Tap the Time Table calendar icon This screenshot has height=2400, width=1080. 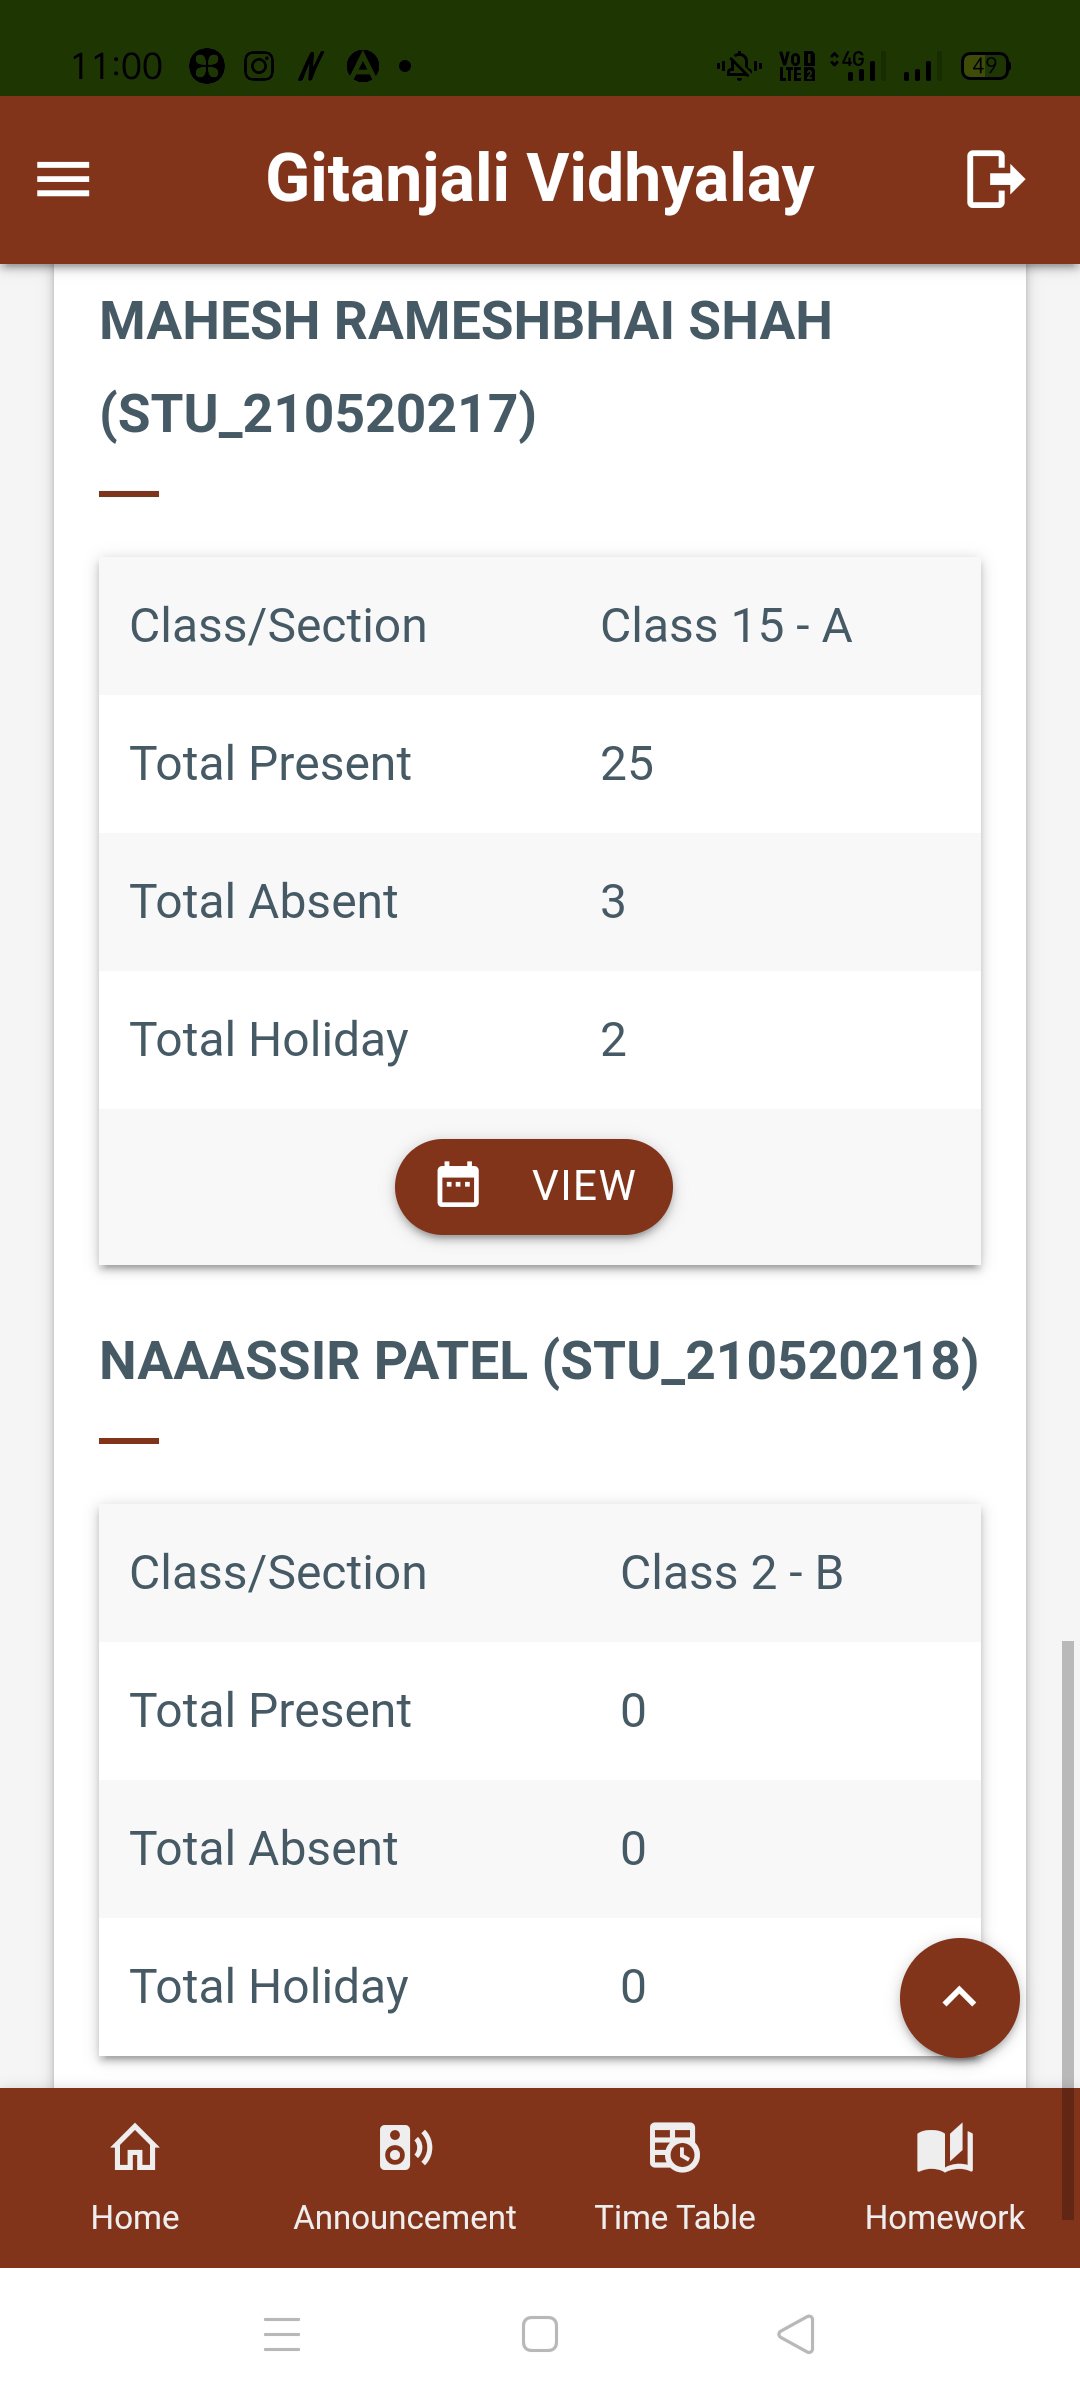pos(675,2148)
